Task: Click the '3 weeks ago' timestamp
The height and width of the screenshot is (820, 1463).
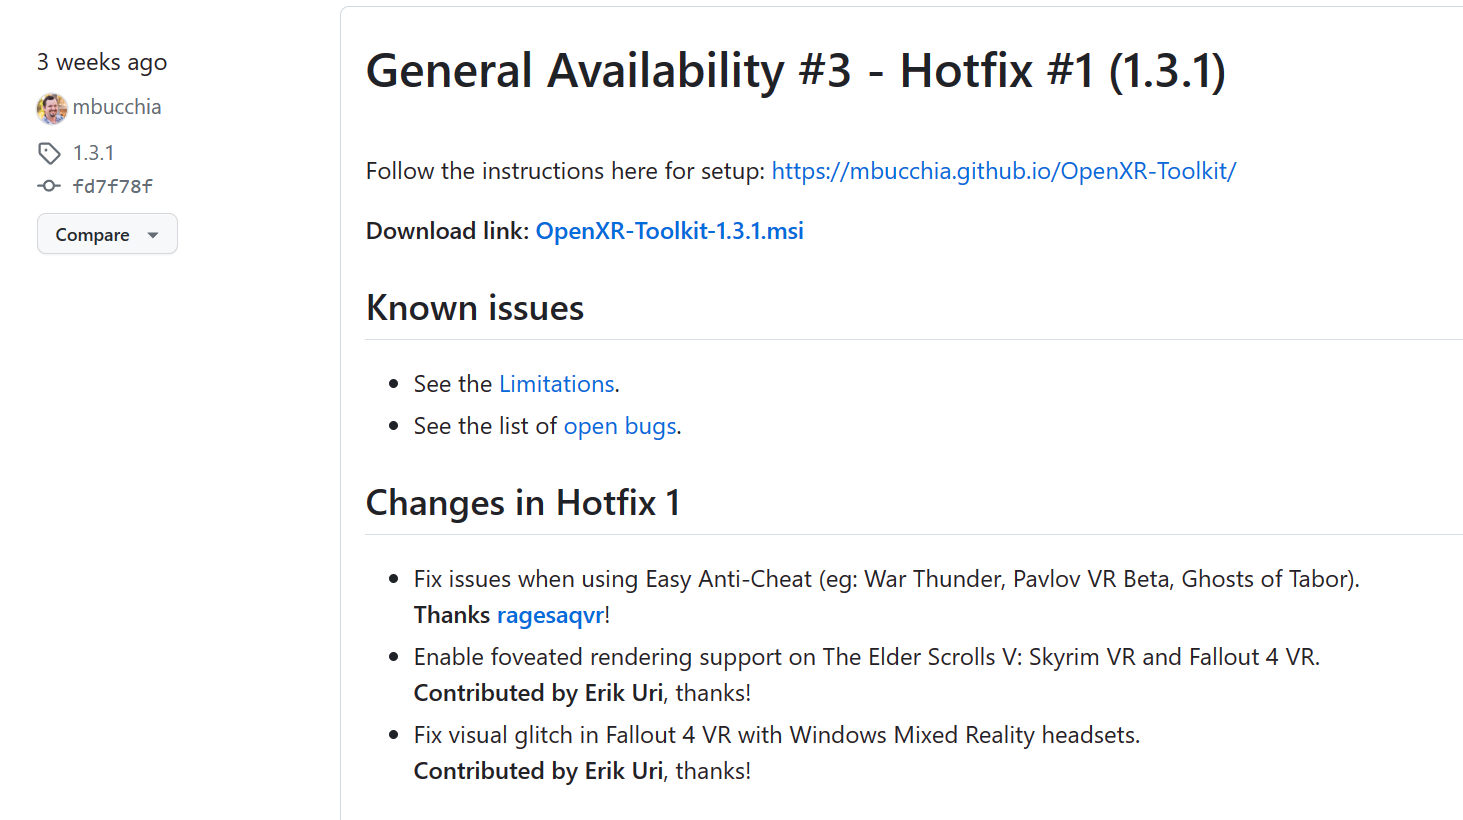Action: pyautogui.click(x=102, y=62)
